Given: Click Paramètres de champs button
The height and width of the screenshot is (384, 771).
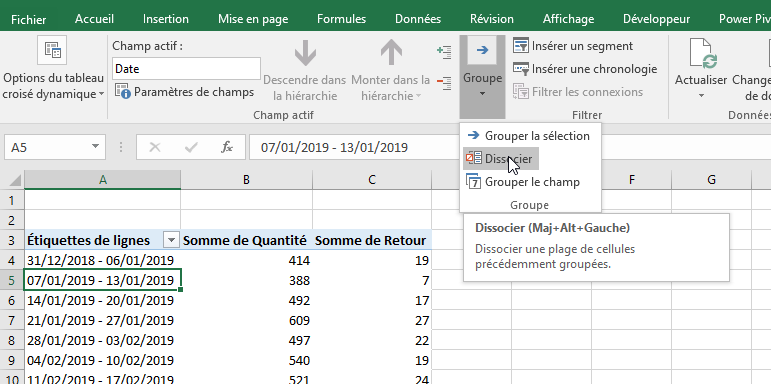Looking at the screenshot, I should (x=185, y=91).
